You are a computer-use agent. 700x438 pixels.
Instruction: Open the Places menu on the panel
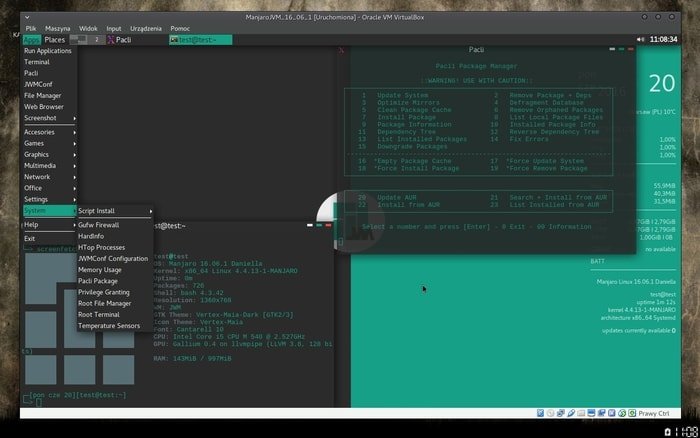pyautogui.click(x=55, y=40)
